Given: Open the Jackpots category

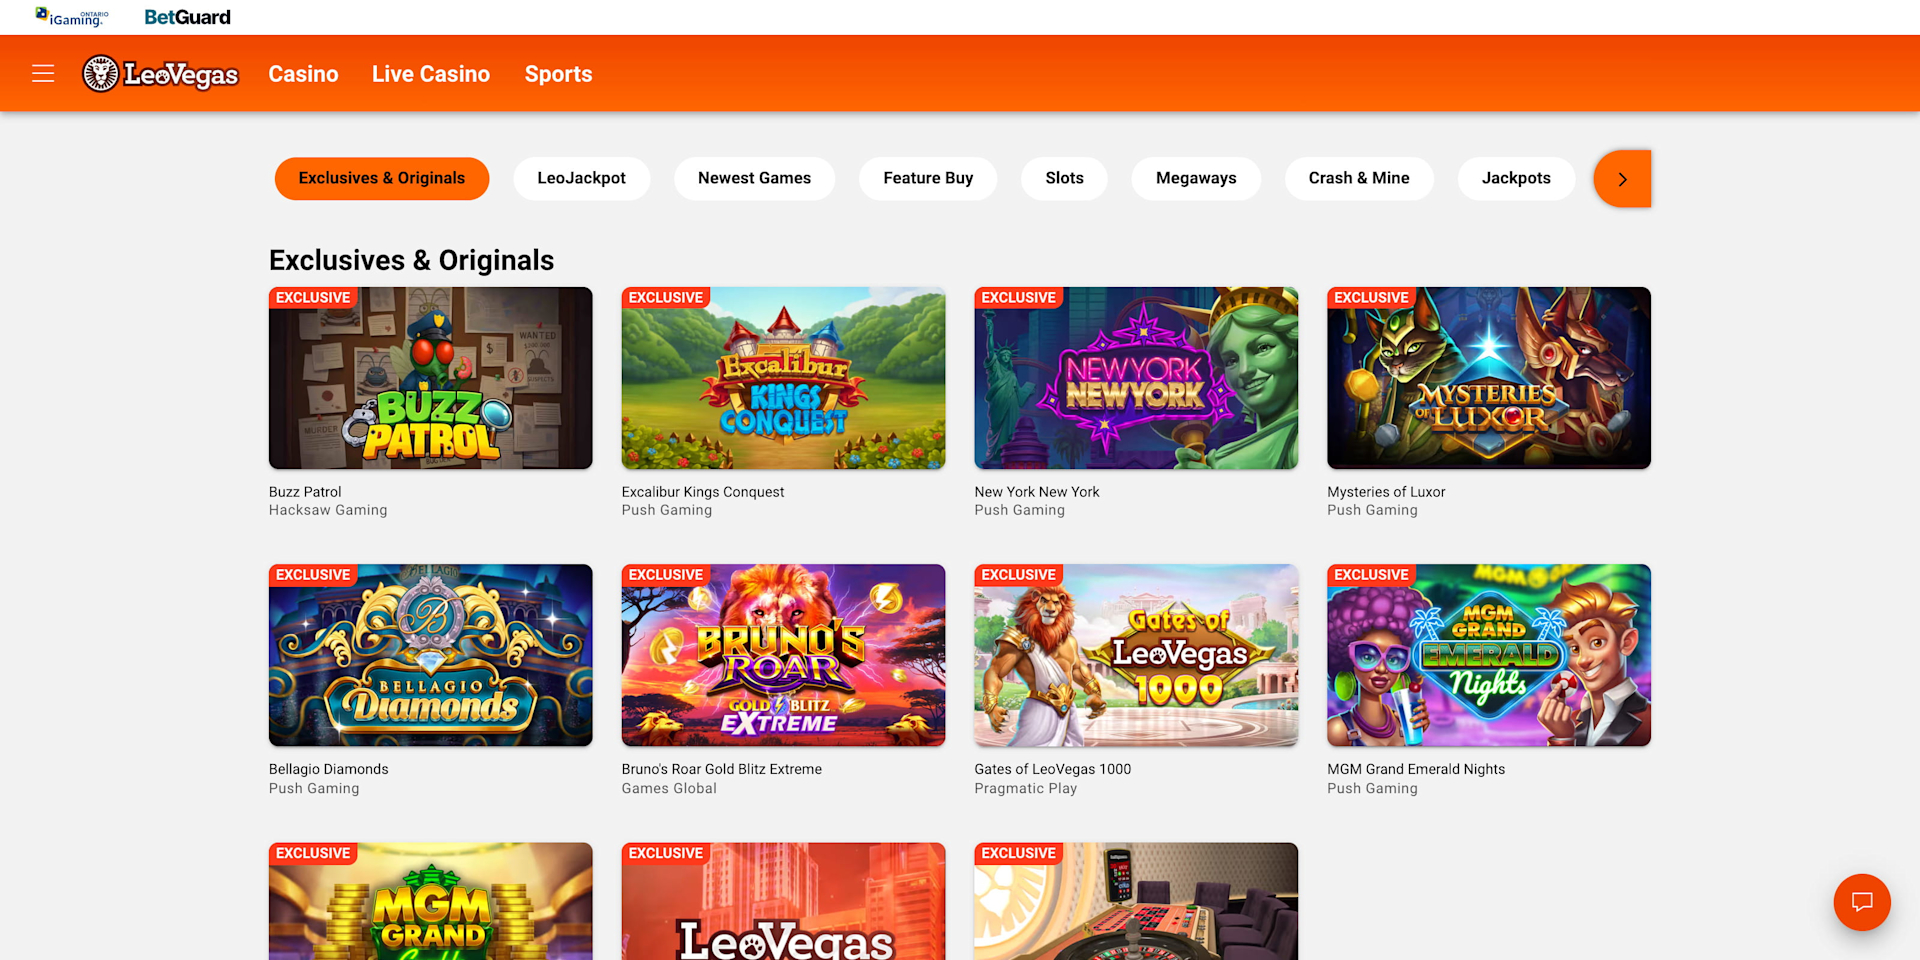Looking at the screenshot, I should (1516, 178).
